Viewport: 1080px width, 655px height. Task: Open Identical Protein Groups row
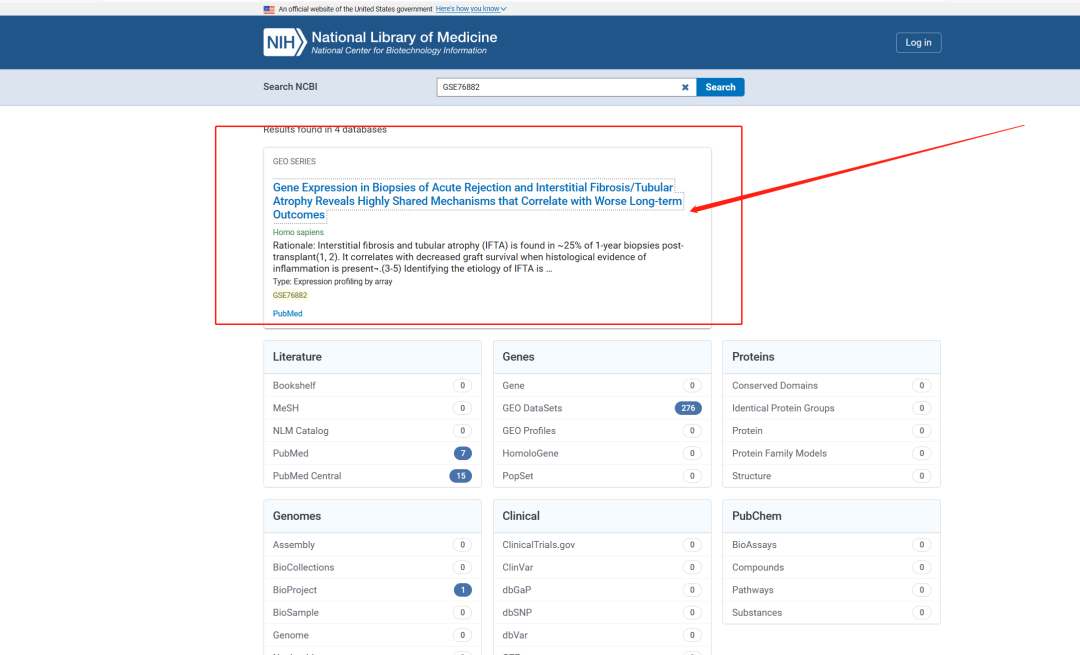point(831,408)
